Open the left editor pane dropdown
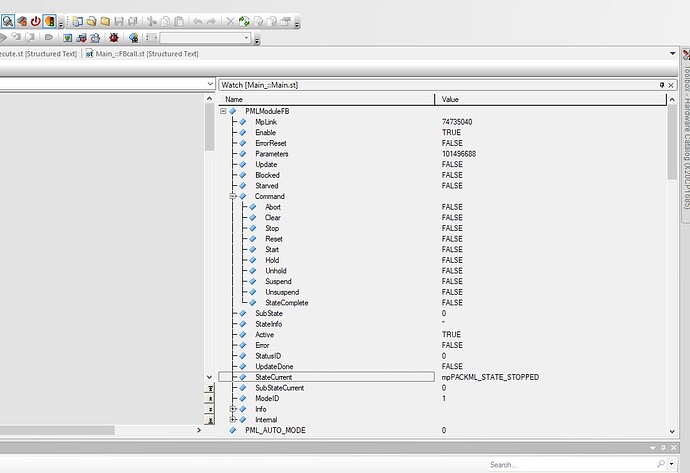 click(x=210, y=84)
